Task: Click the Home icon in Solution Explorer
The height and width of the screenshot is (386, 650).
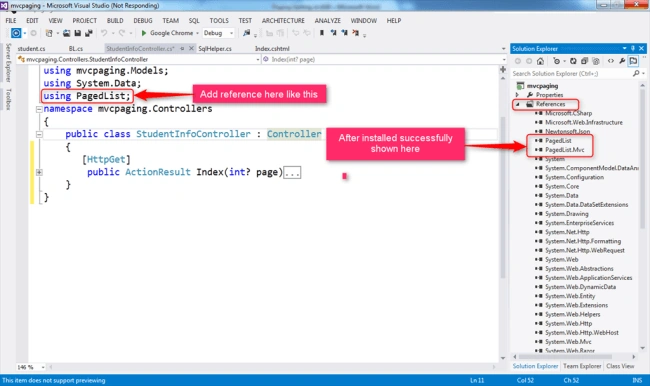Action: [x=540, y=61]
